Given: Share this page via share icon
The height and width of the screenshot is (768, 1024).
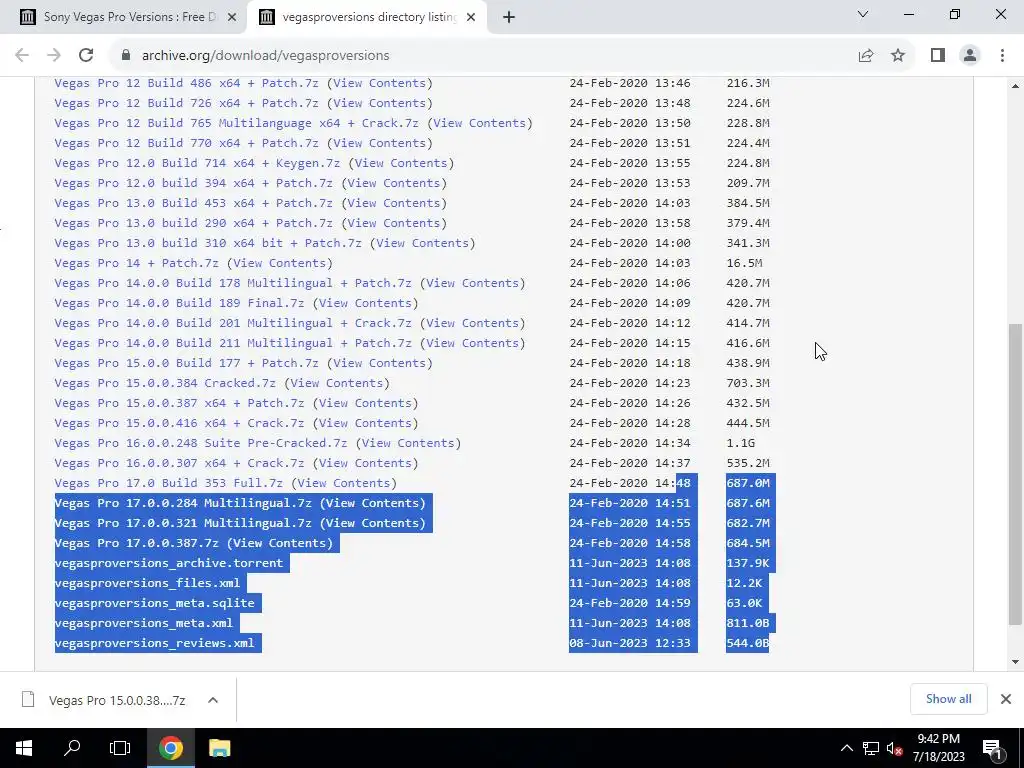Looking at the screenshot, I should pyautogui.click(x=866, y=56).
